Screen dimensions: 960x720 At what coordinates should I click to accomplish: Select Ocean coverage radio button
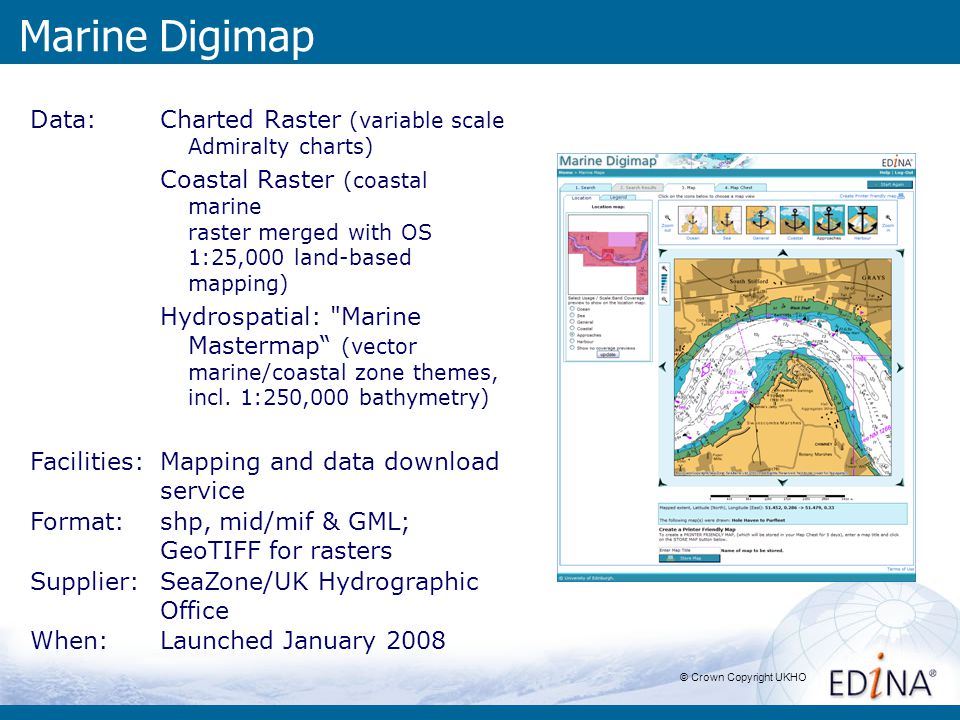(572, 308)
